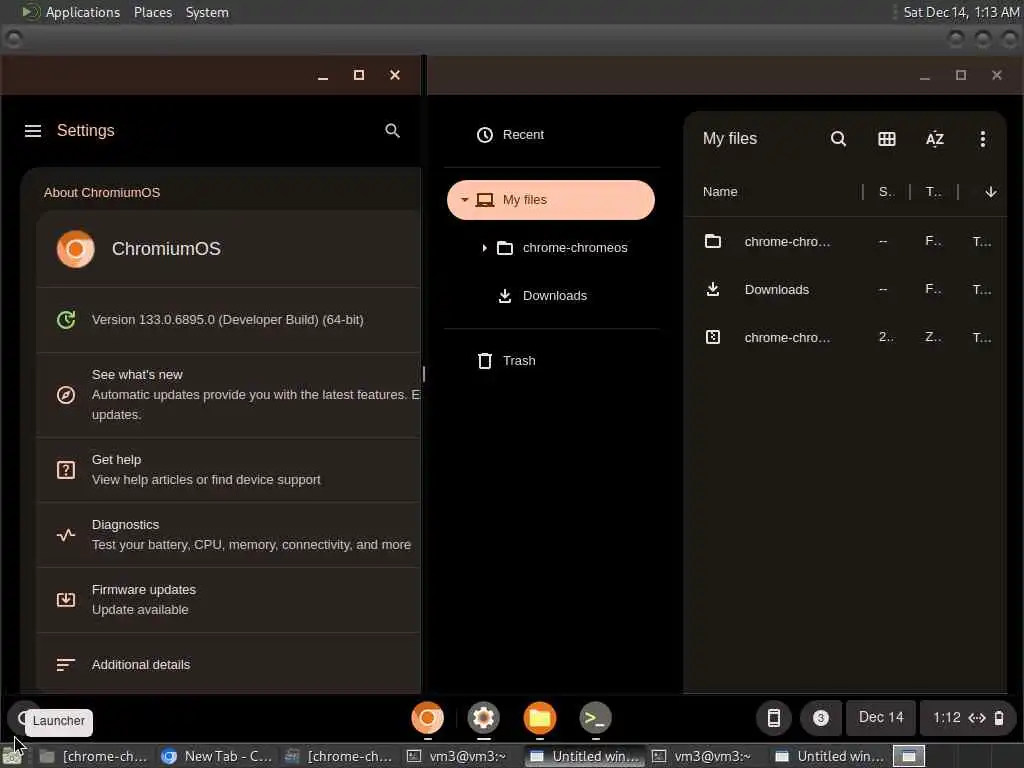Open Trash in the Files sidebar

(x=551, y=360)
